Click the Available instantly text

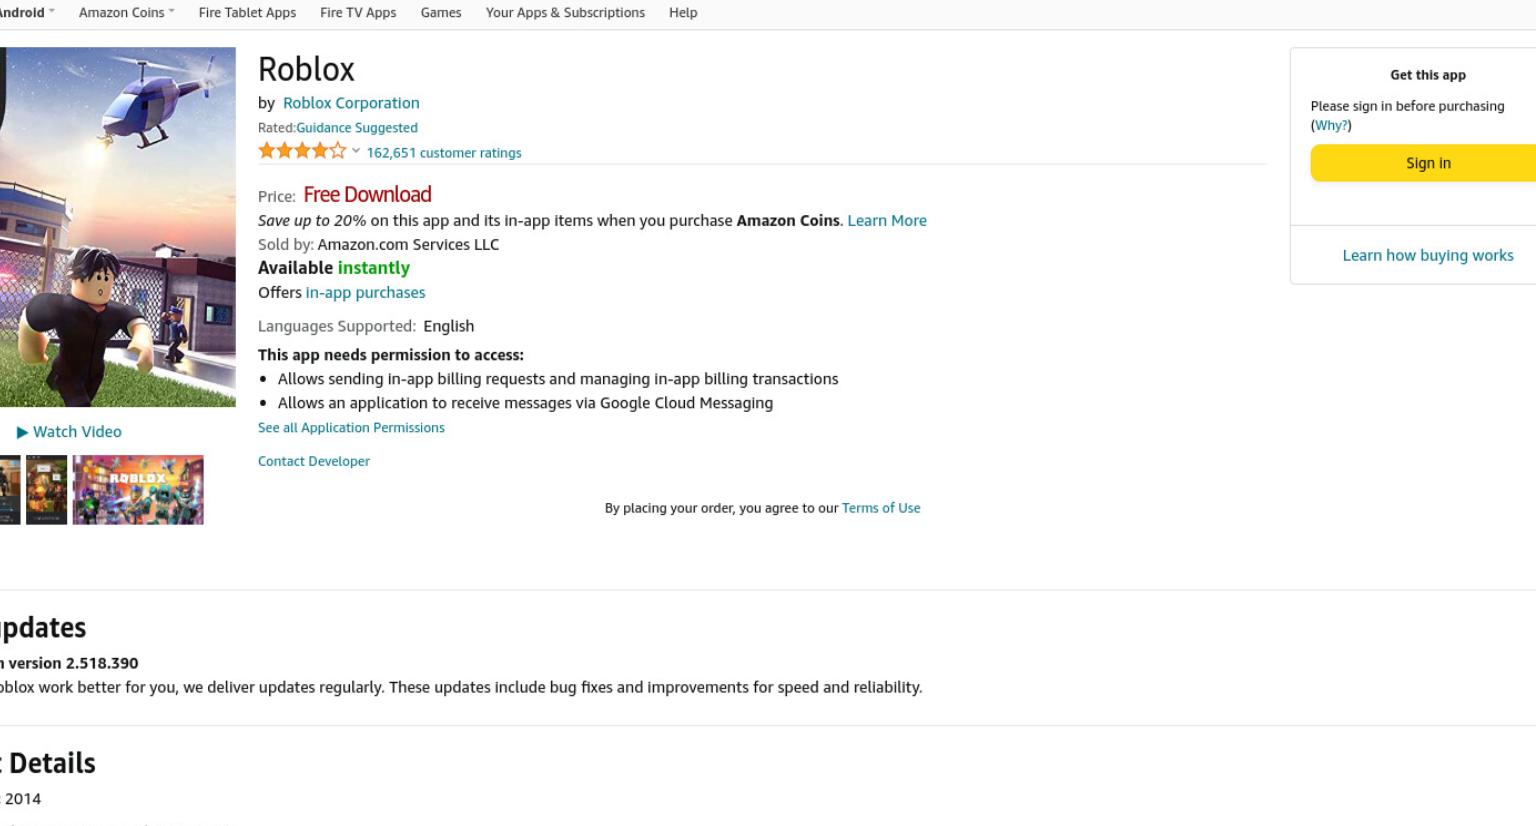click(x=334, y=268)
